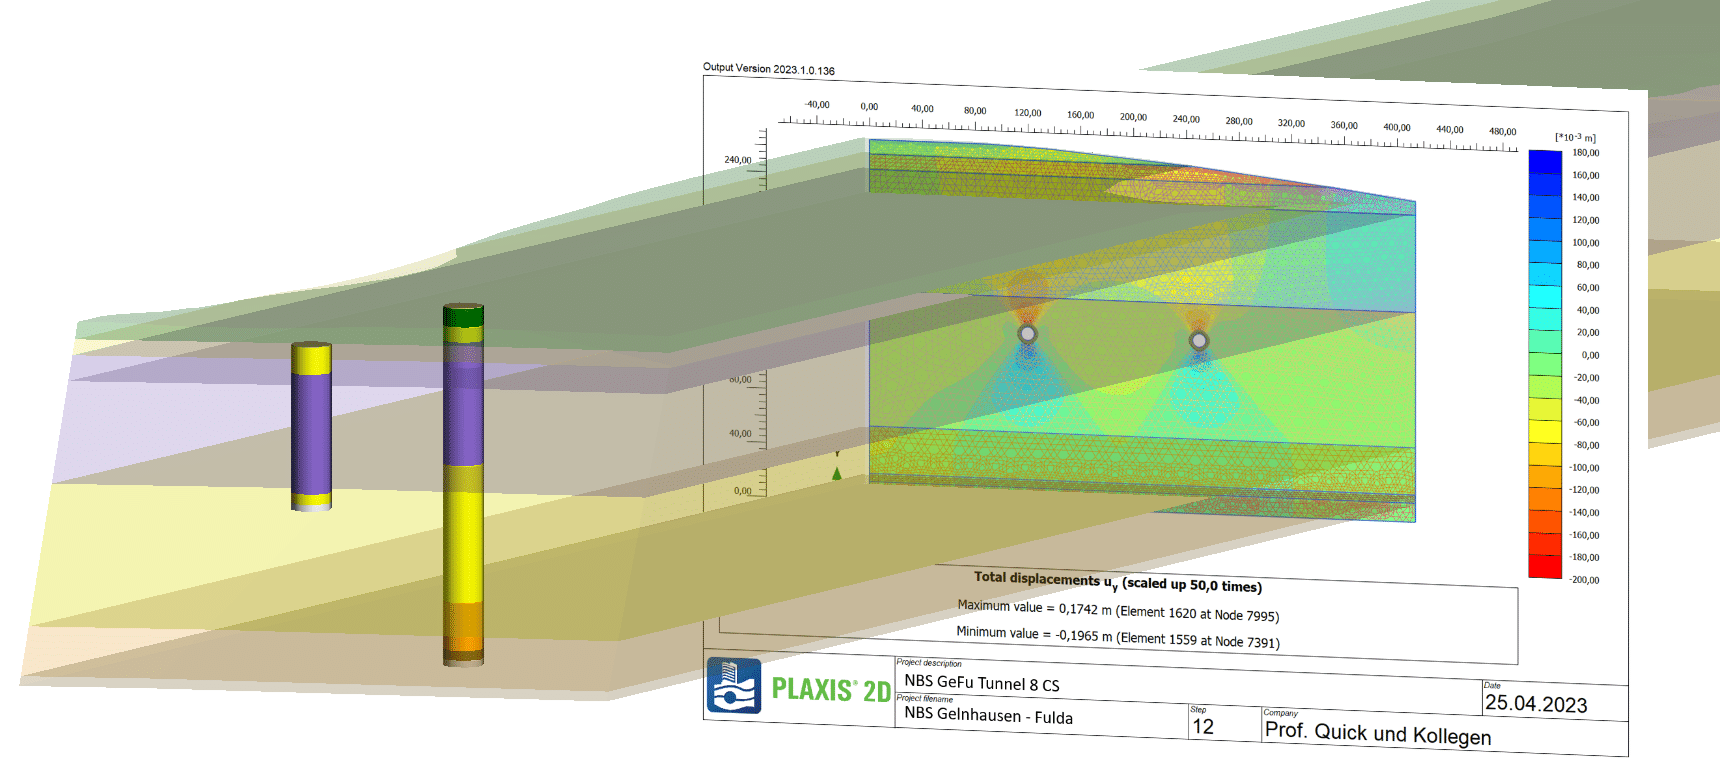Click 200,00 on the horizontal ruler
This screenshot has width=1720, height=783.
1133,117
